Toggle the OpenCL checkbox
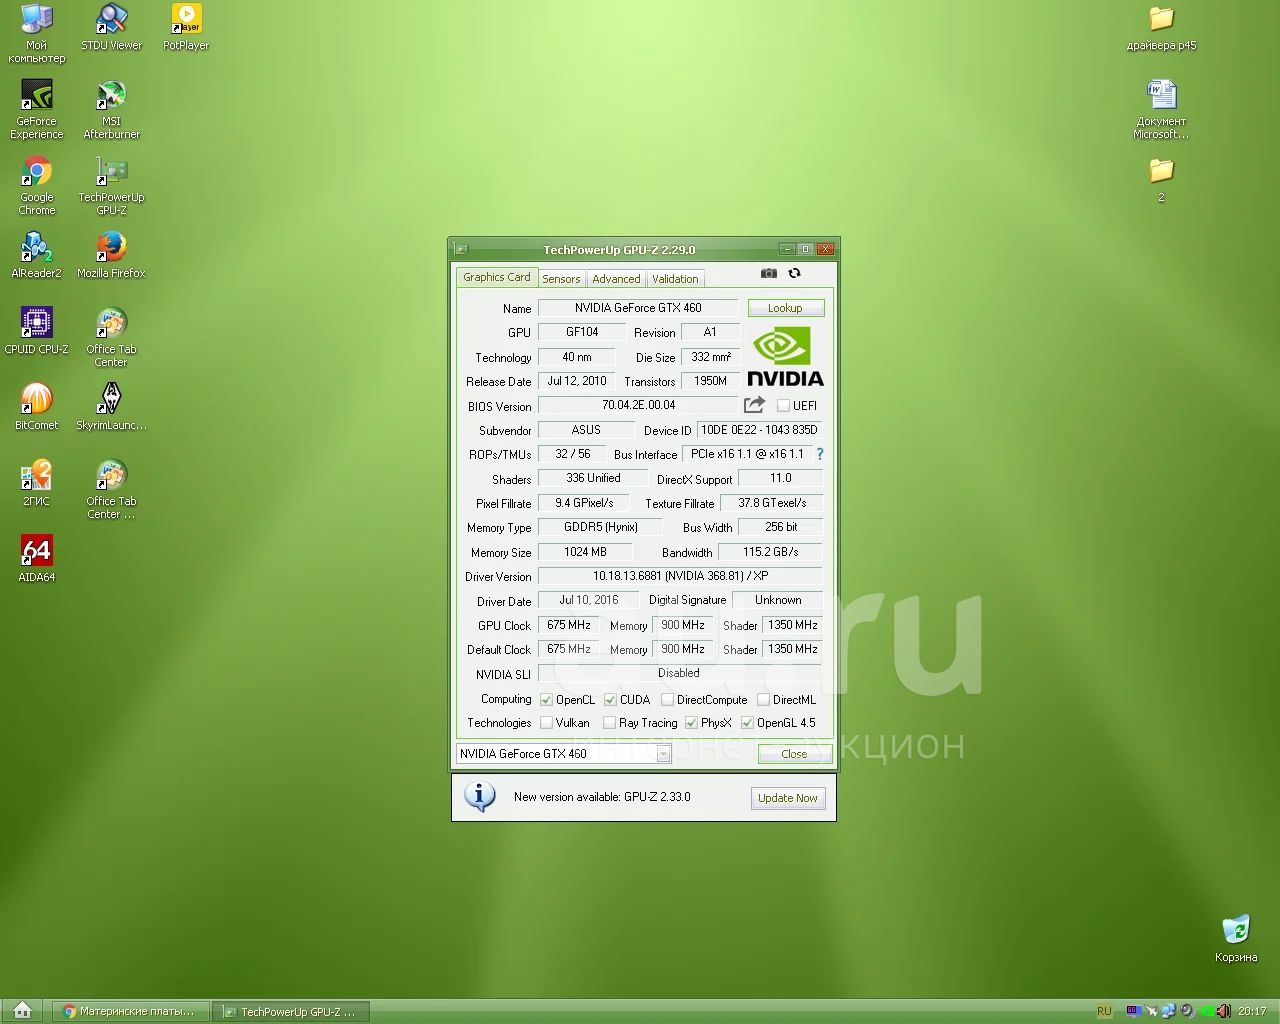This screenshot has height=1024, width=1280. pos(546,700)
